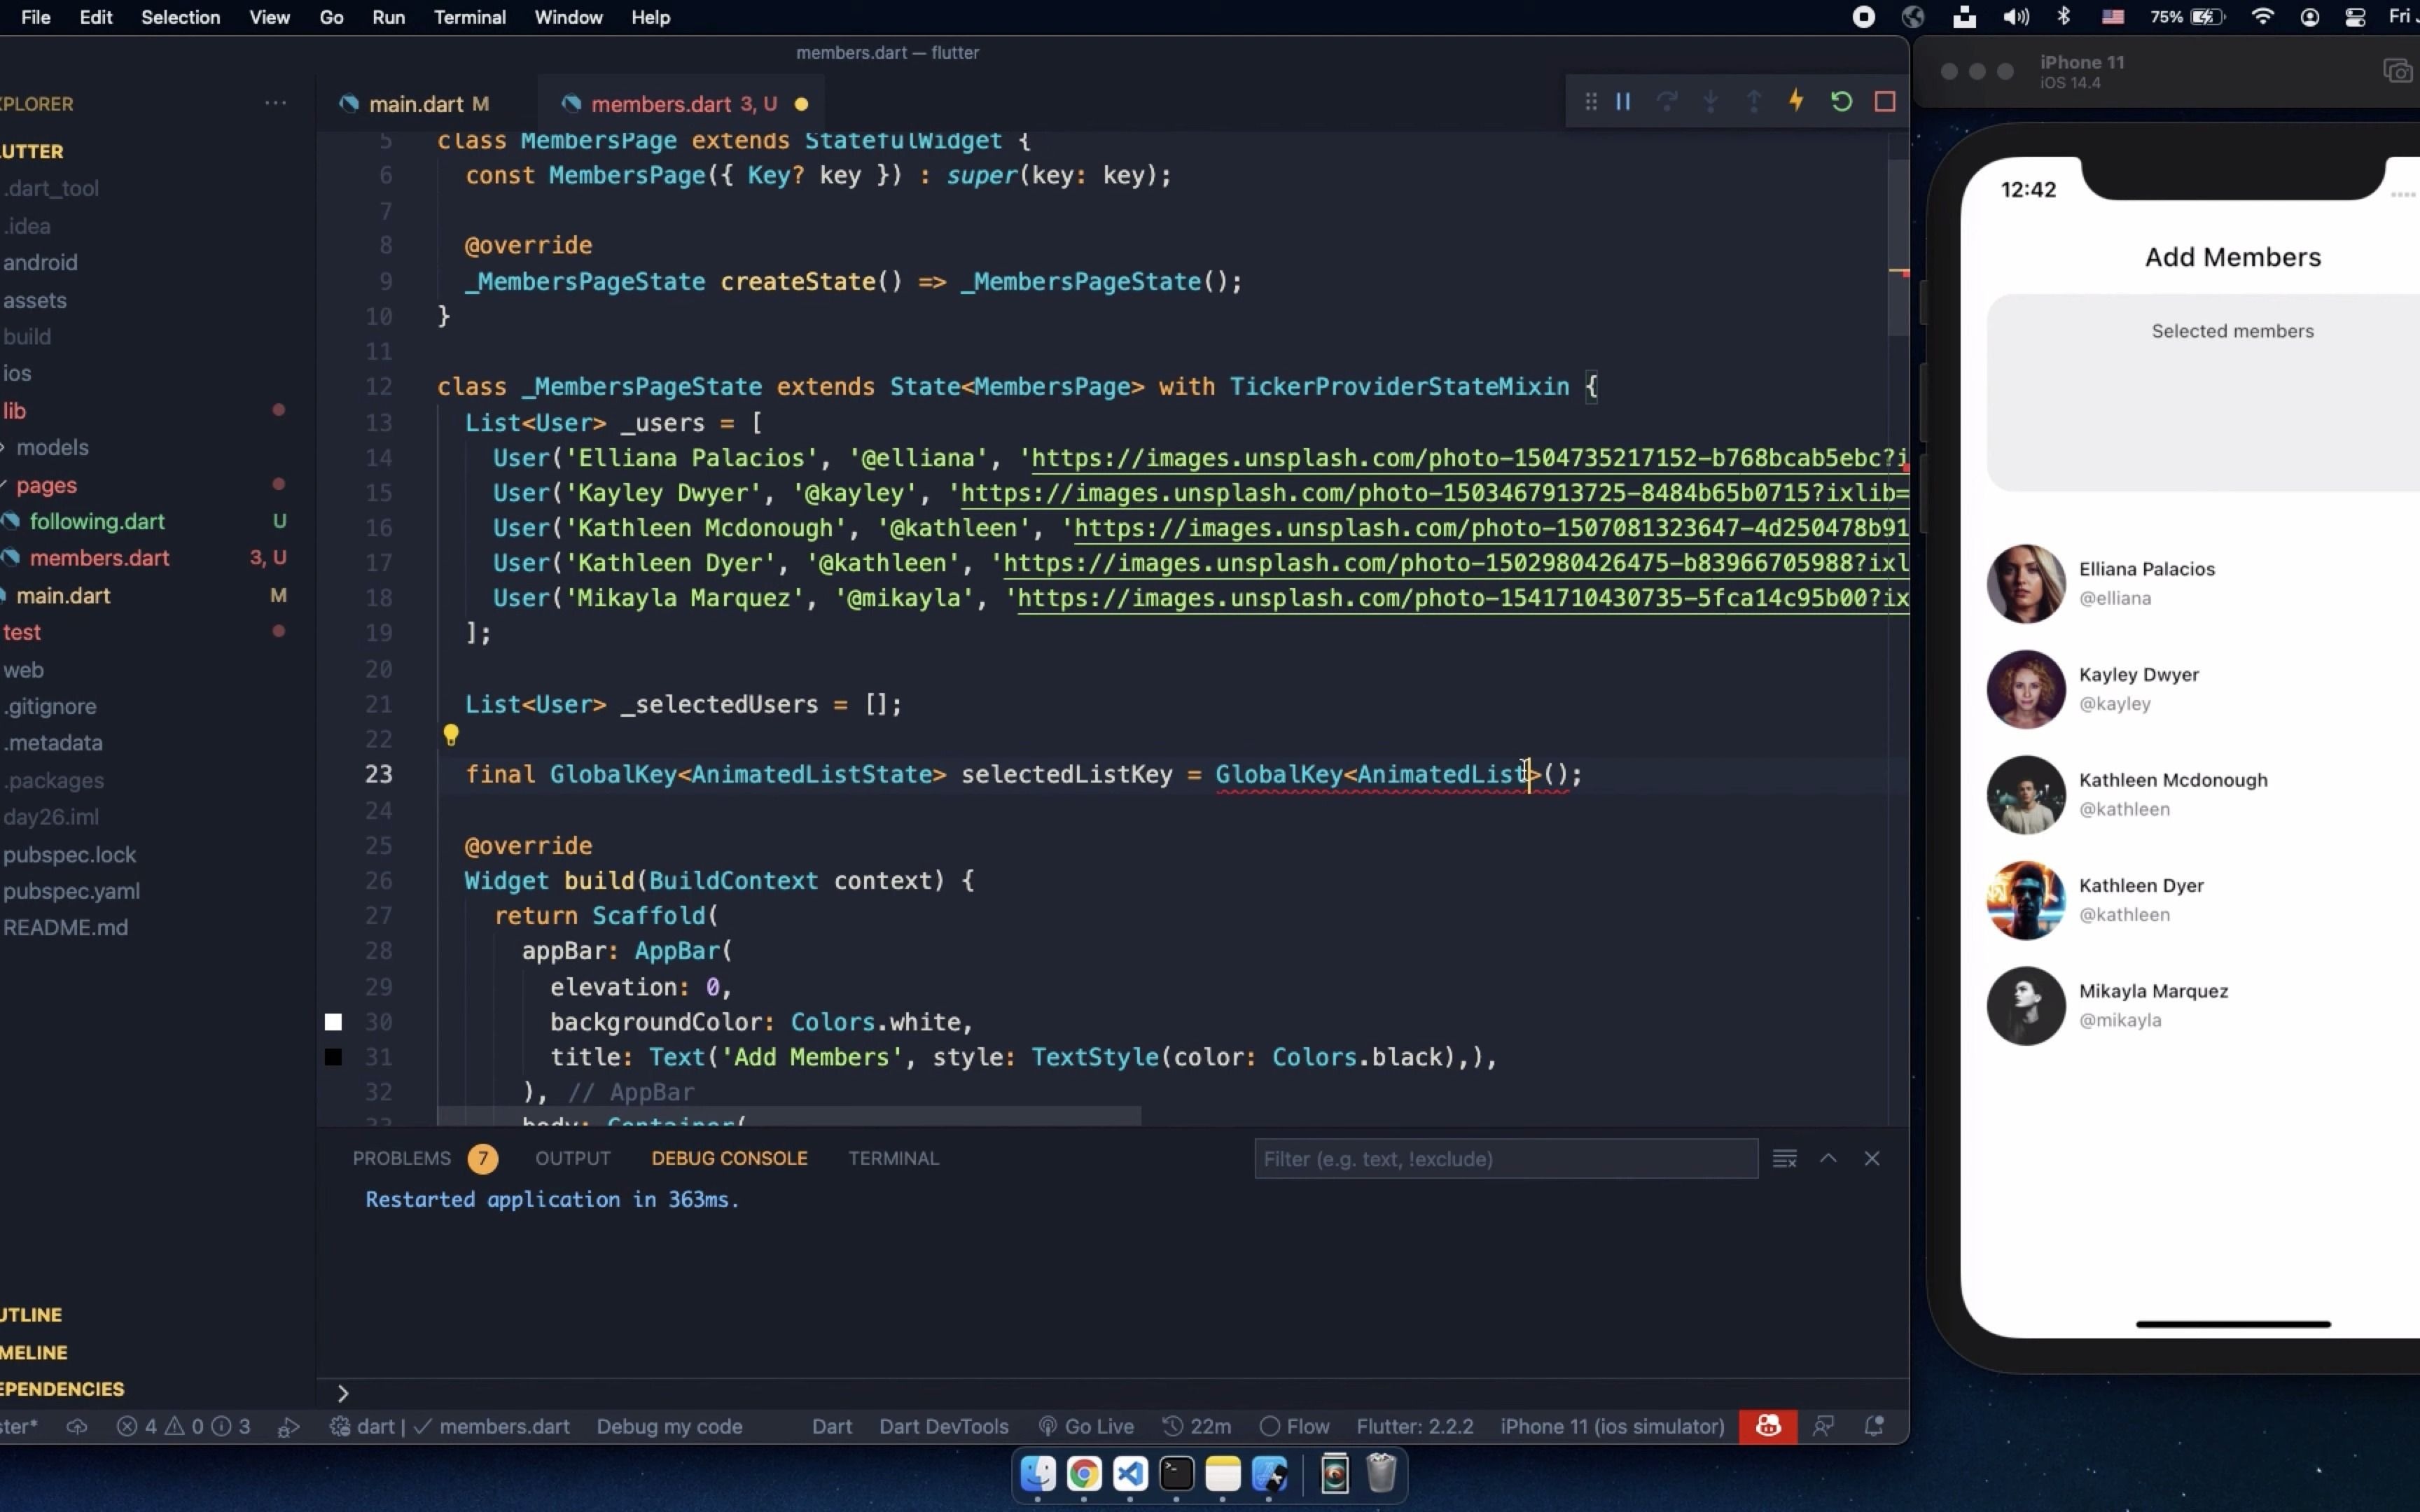Click the white color swatch on line 30
Screen dimensions: 2420x1512
coord(334,1022)
